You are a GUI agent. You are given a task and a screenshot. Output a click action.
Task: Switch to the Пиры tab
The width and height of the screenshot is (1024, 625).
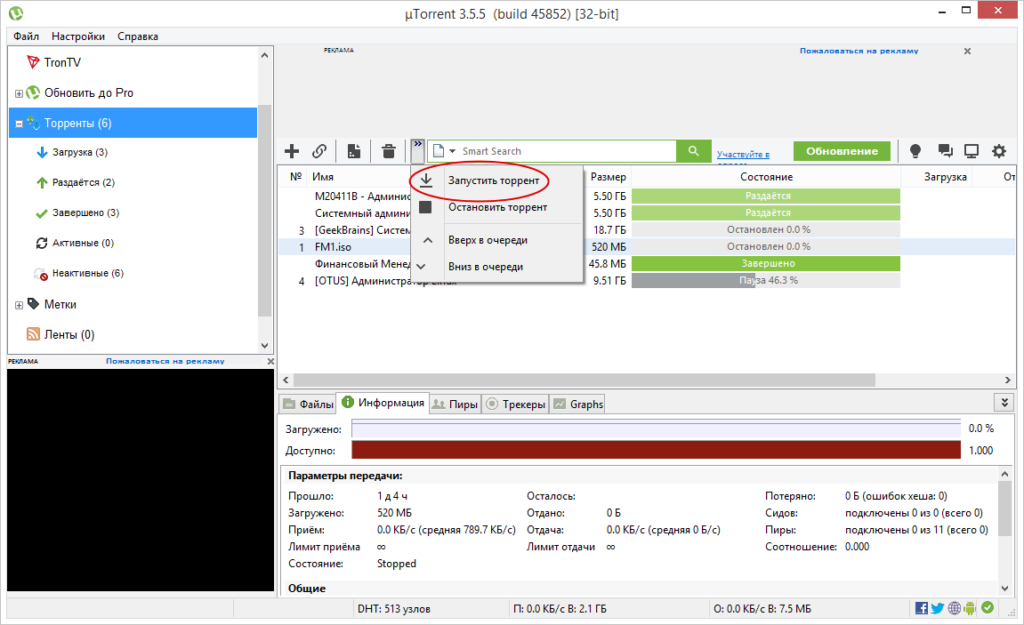(x=455, y=404)
